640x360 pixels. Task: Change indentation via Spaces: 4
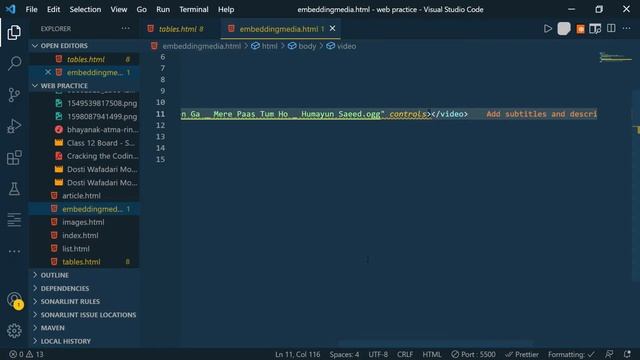click(344, 354)
